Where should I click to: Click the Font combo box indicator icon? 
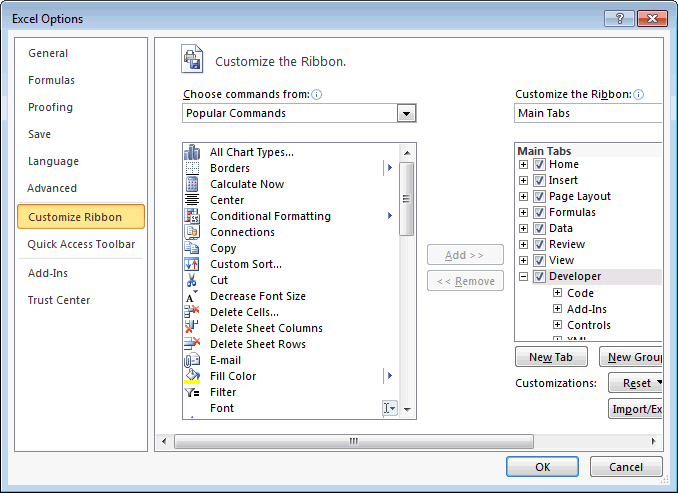point(389,408)
